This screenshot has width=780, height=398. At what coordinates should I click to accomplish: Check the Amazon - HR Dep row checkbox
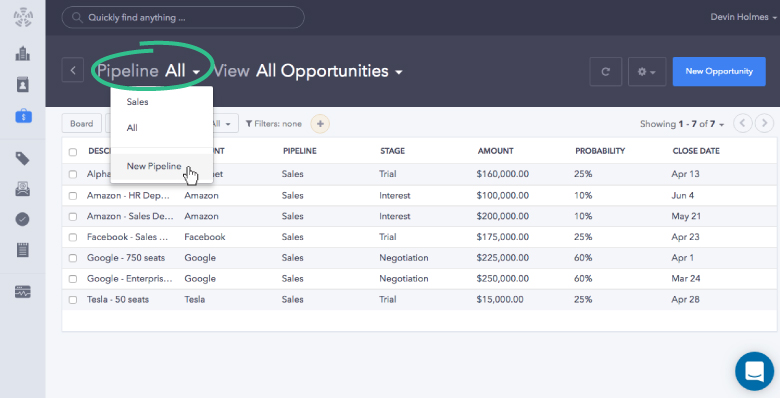(73, 196)
